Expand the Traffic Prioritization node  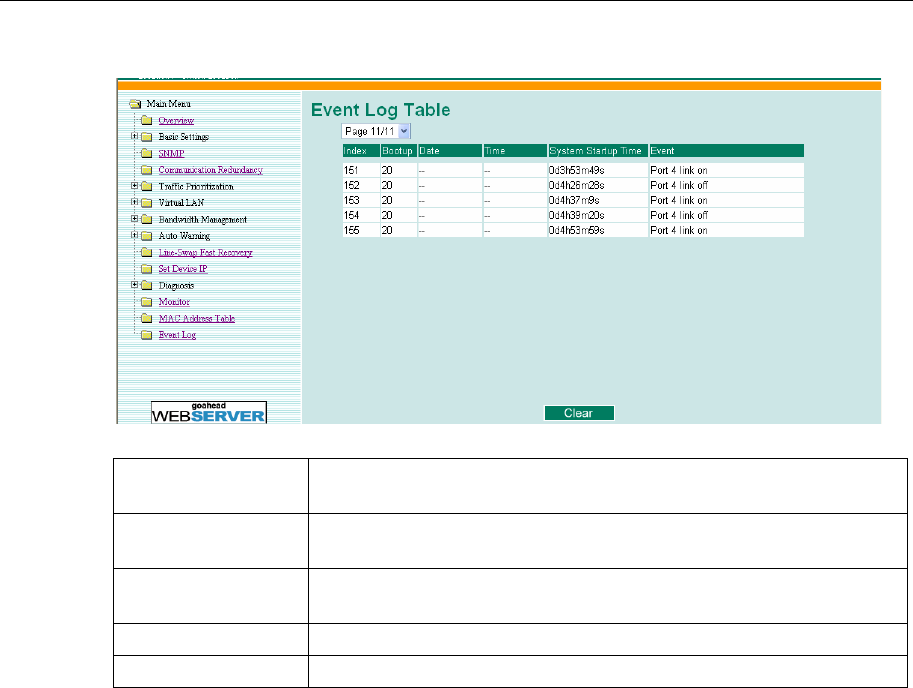click(135, 186)
